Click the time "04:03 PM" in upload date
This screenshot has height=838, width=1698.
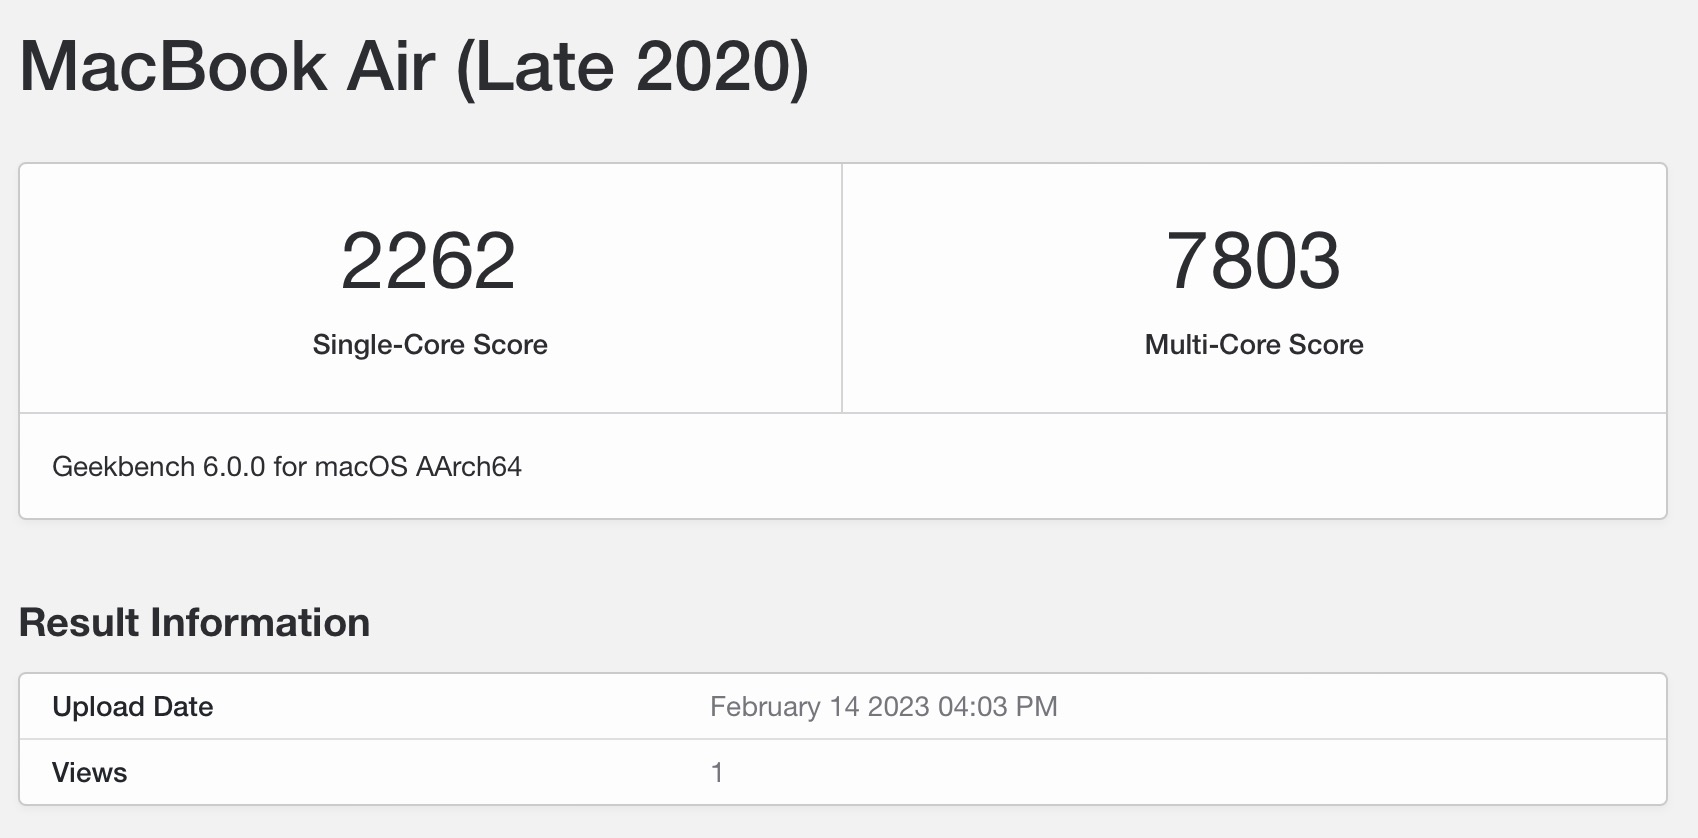tap(997, 707)
